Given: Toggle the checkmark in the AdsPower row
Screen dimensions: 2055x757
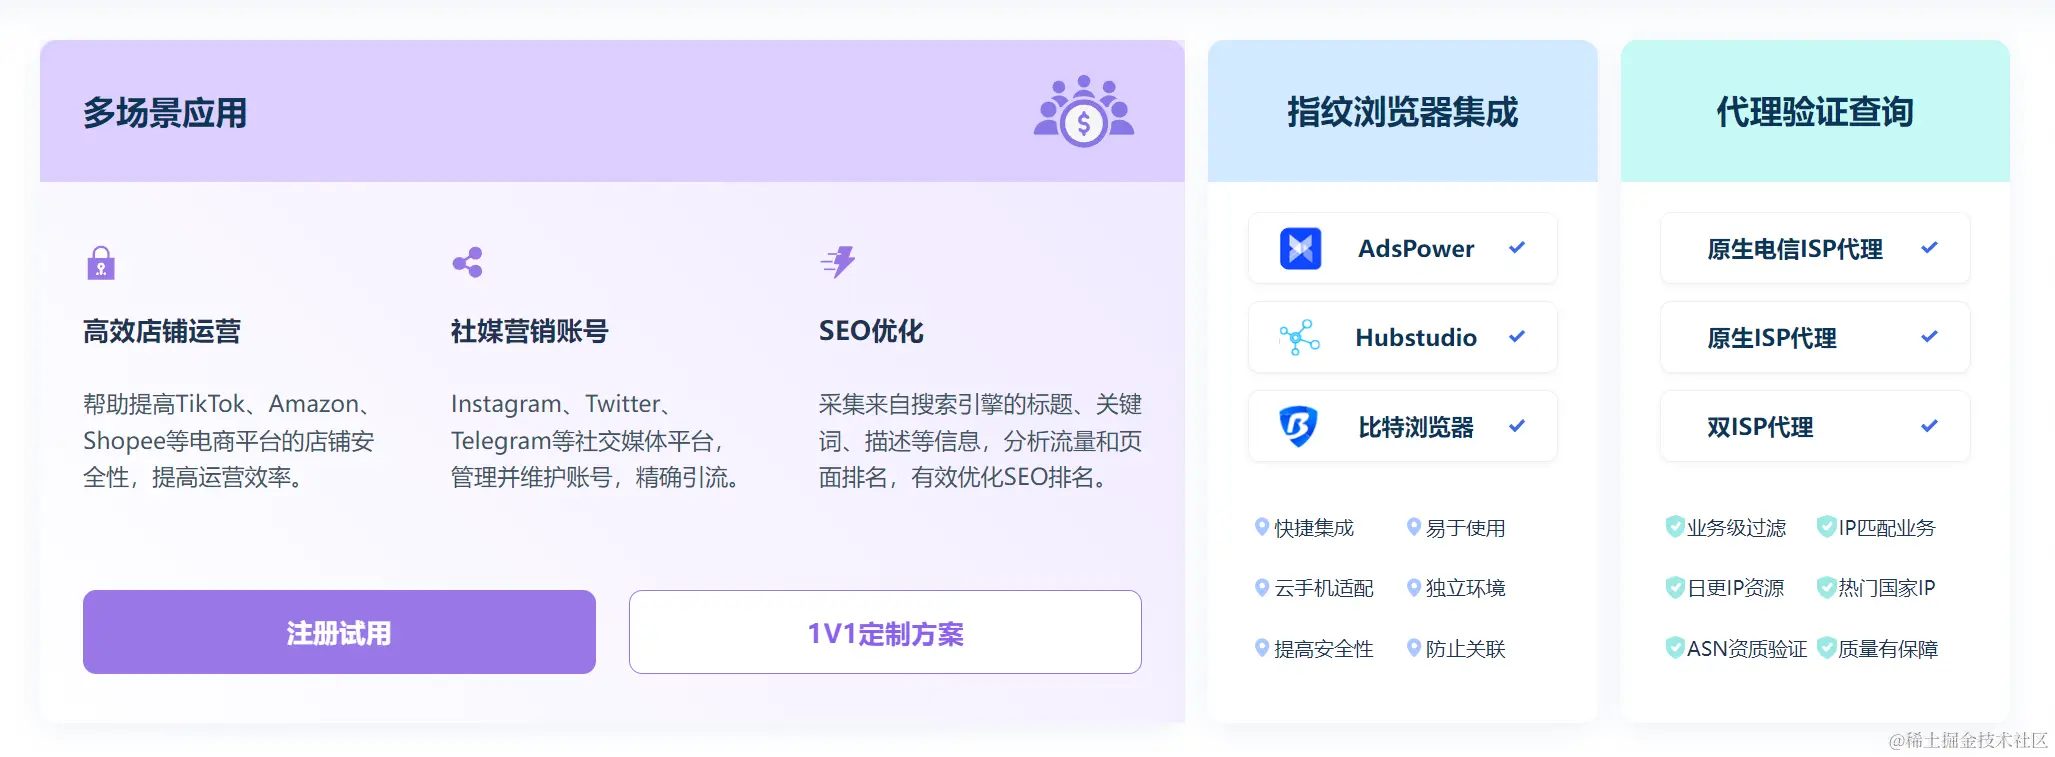Looking at the screenshot, I should 1517,247.
